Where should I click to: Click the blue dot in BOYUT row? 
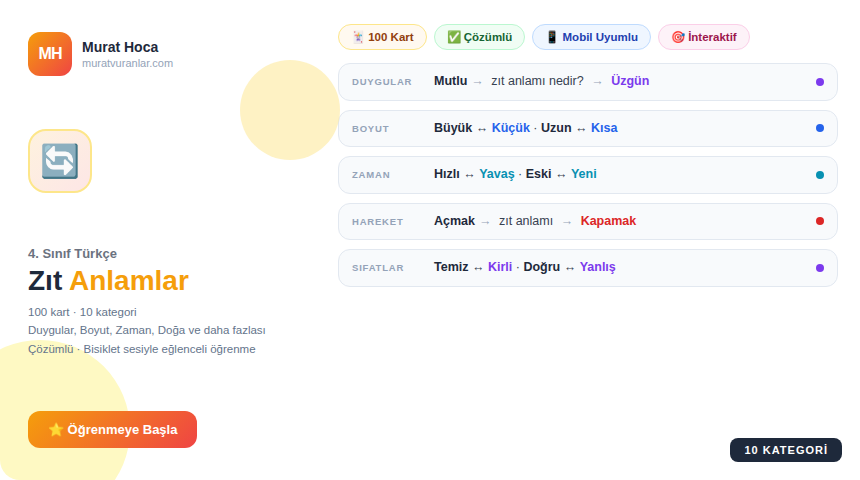pos(819,128)
